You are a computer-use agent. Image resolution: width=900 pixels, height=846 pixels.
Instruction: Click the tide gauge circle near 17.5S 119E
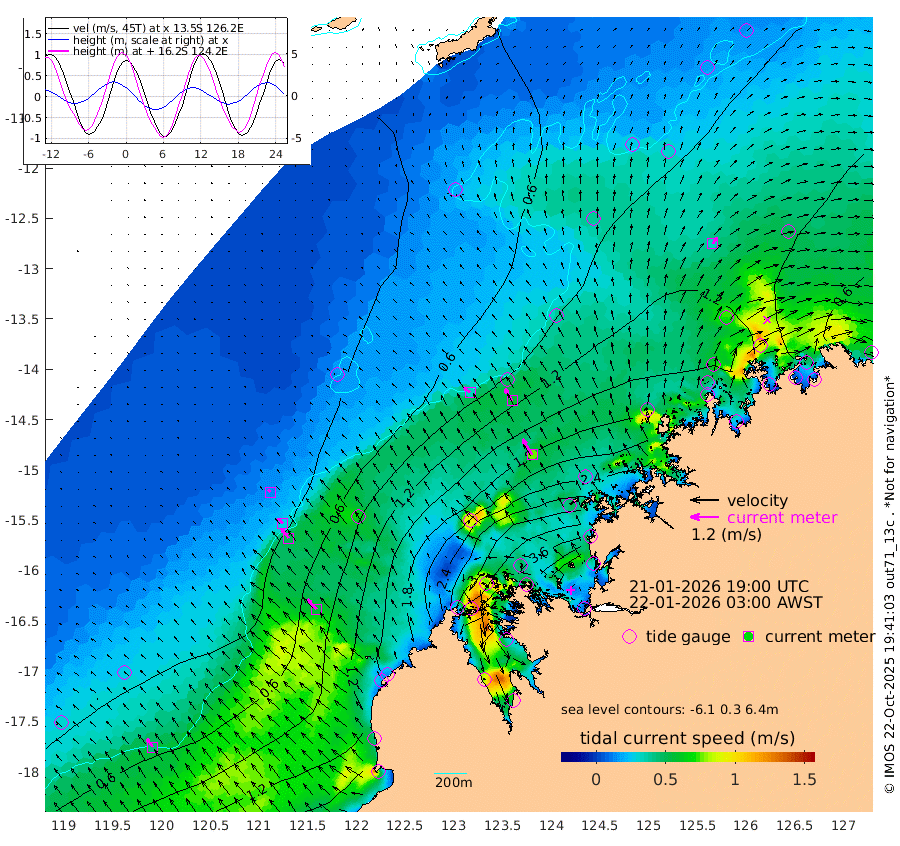61,723
